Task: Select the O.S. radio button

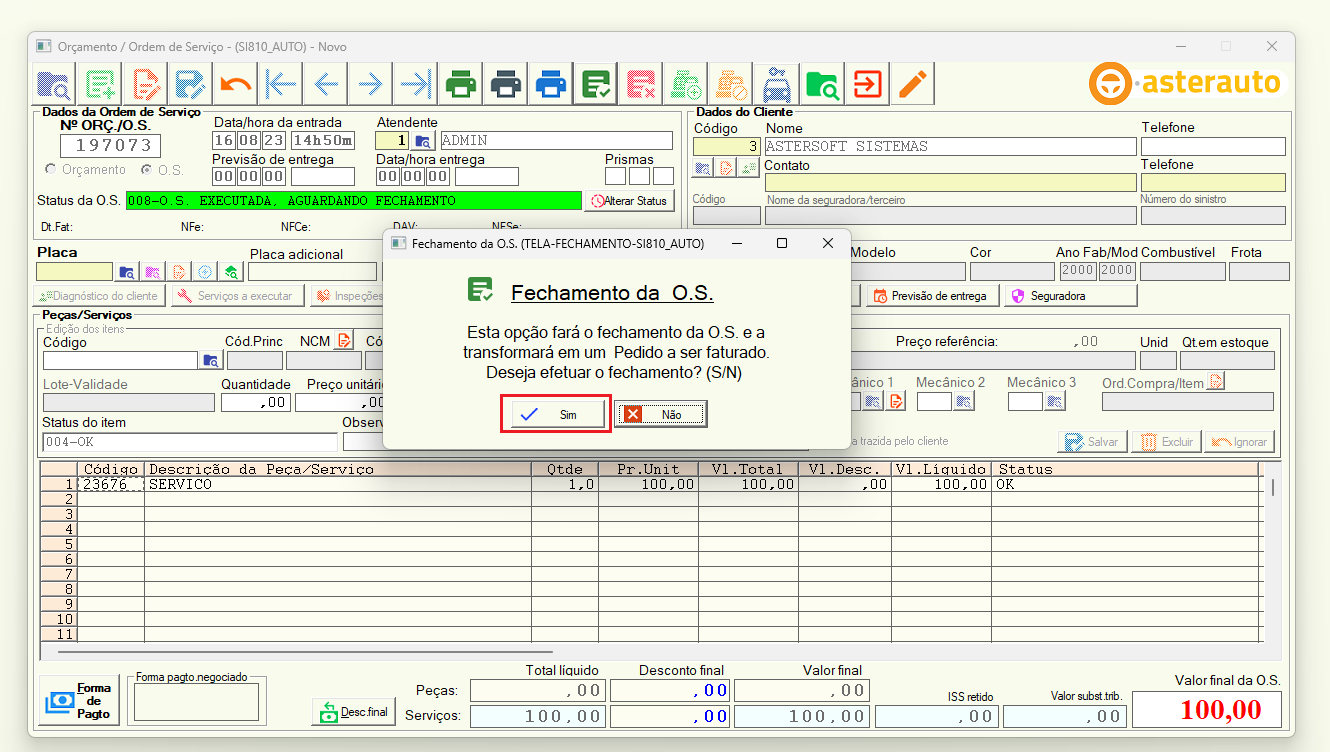Action: (147, 170)
